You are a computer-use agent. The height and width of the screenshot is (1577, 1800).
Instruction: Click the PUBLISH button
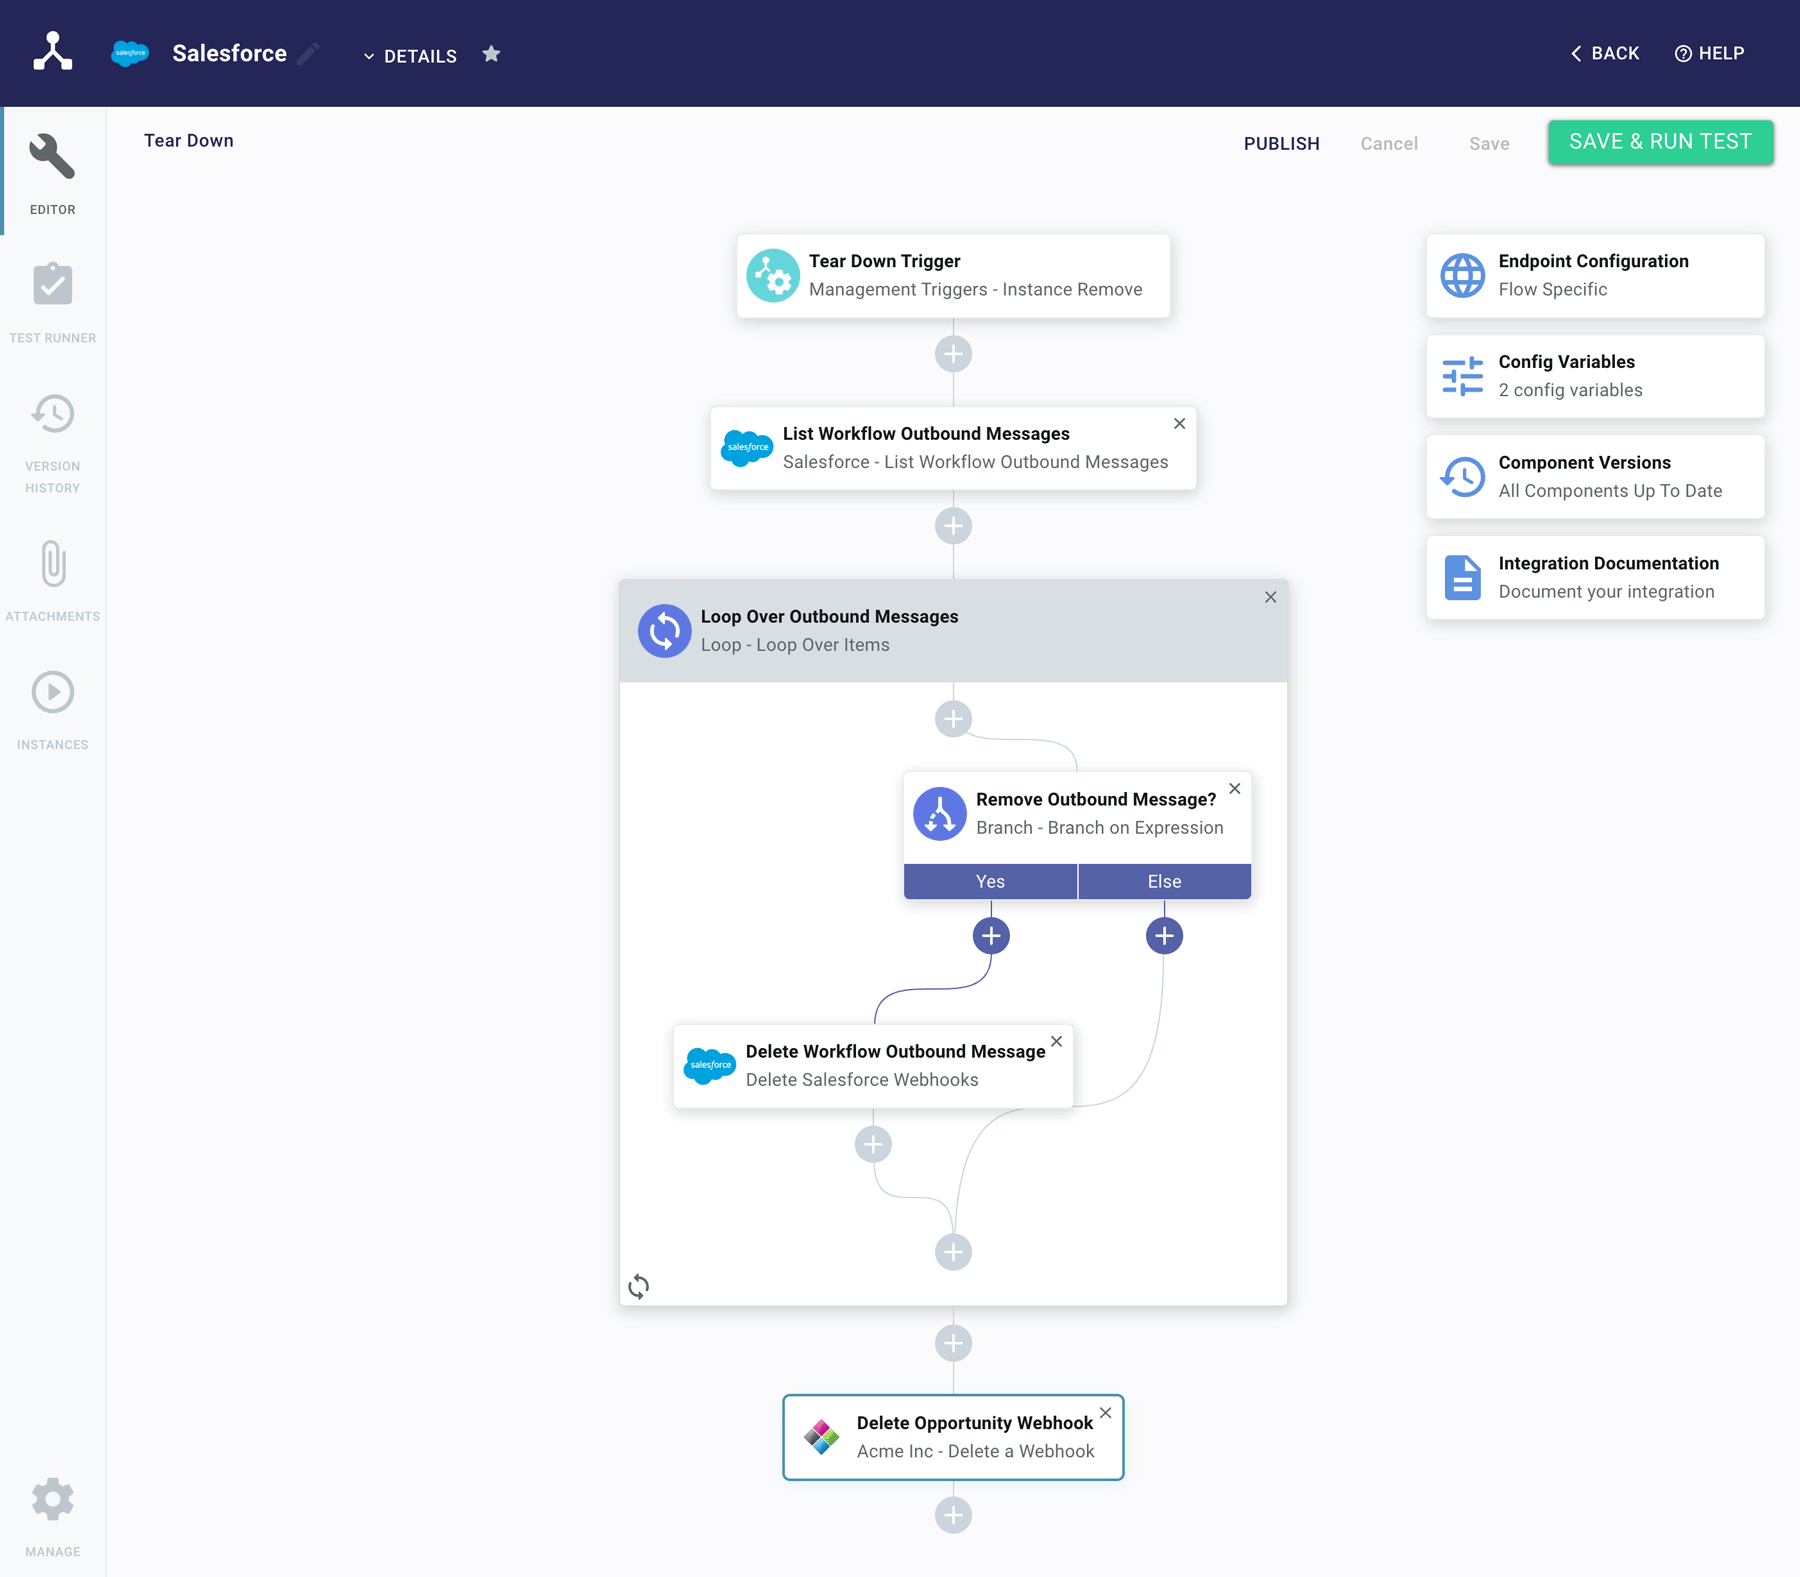coord(1281,143)
